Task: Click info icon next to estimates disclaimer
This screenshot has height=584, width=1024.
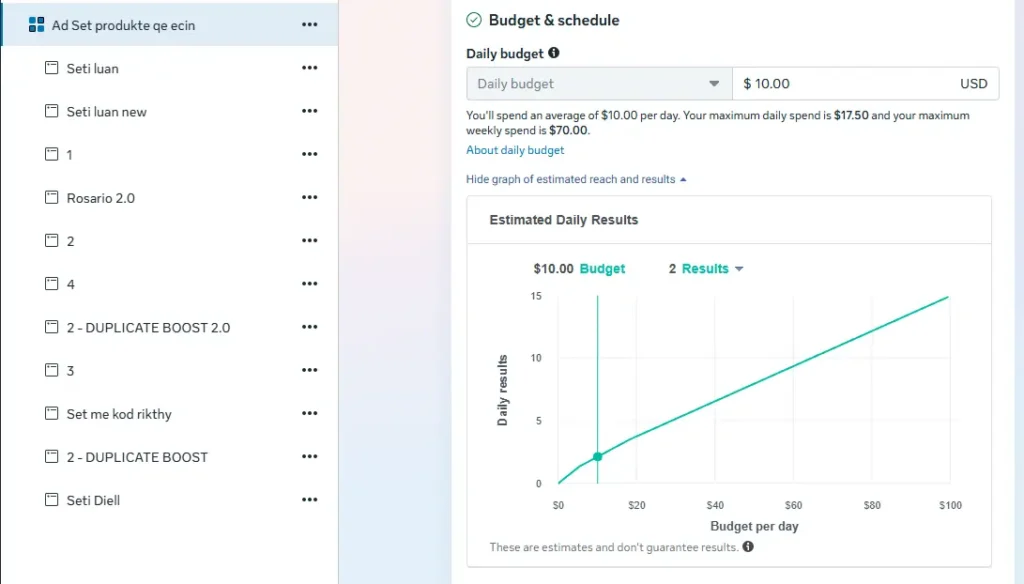Action: (748, 547)
